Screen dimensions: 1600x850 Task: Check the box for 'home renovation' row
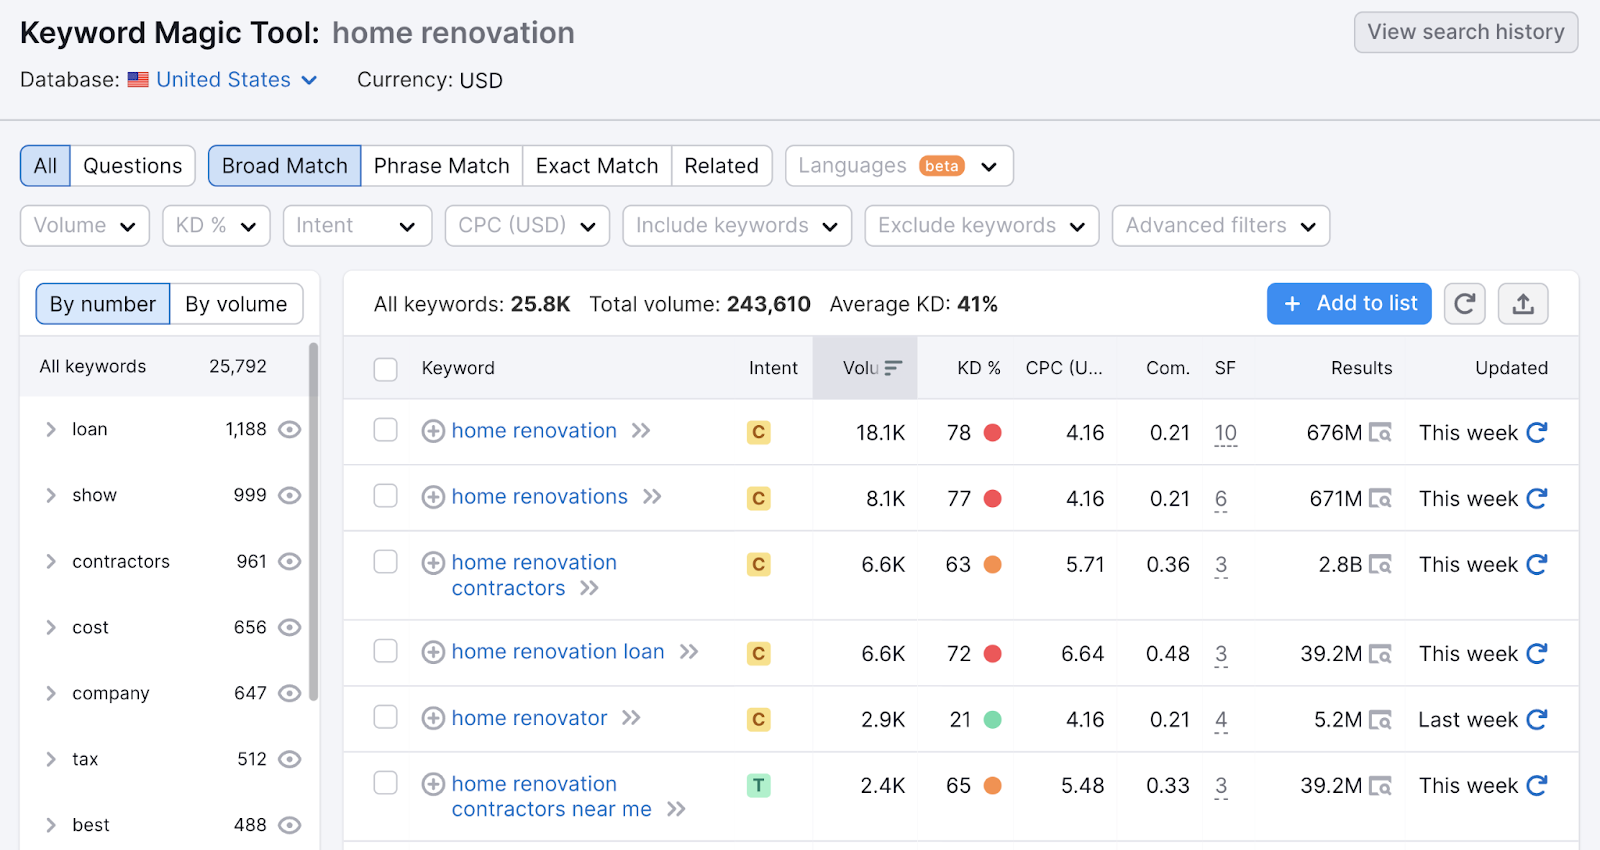click(385, 430)
